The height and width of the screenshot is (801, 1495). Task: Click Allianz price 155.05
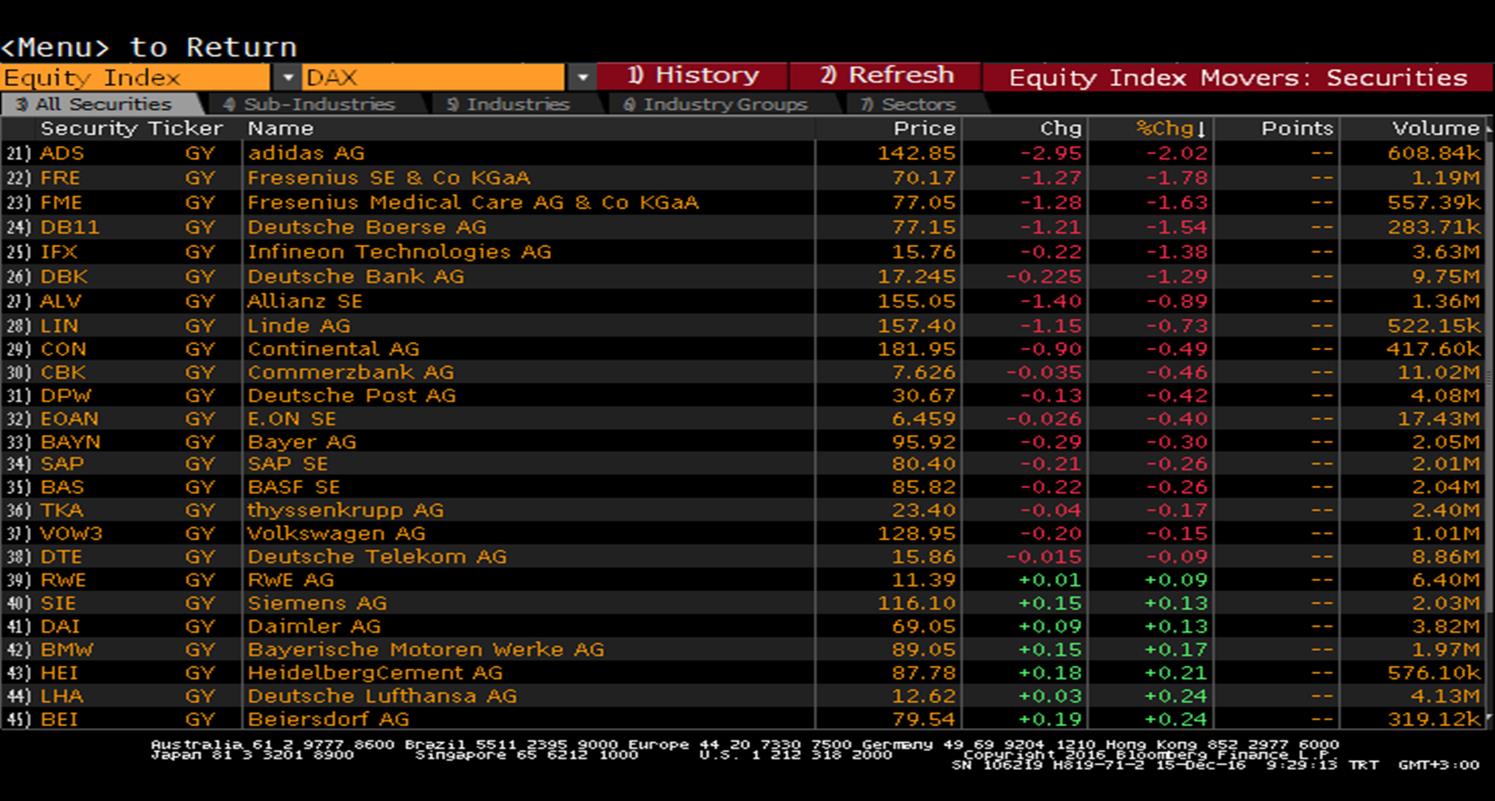[x=917, y=301]
